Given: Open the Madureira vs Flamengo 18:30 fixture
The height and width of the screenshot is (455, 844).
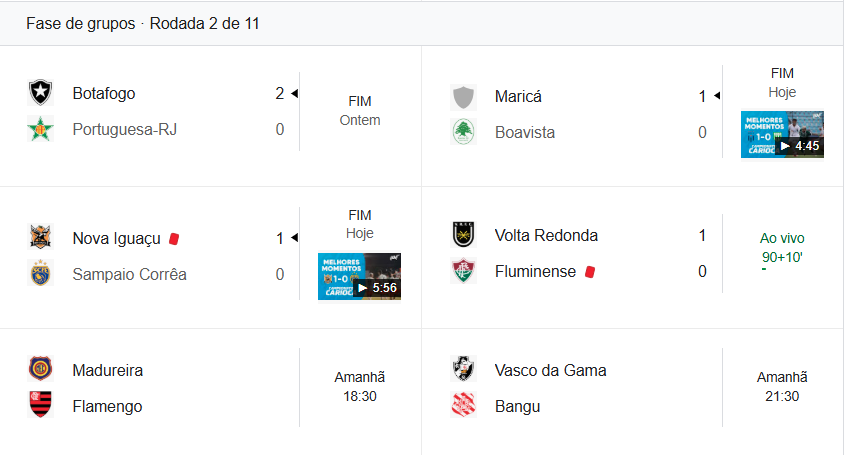Looking at the screenshot, I should click(x=359, y=387).
